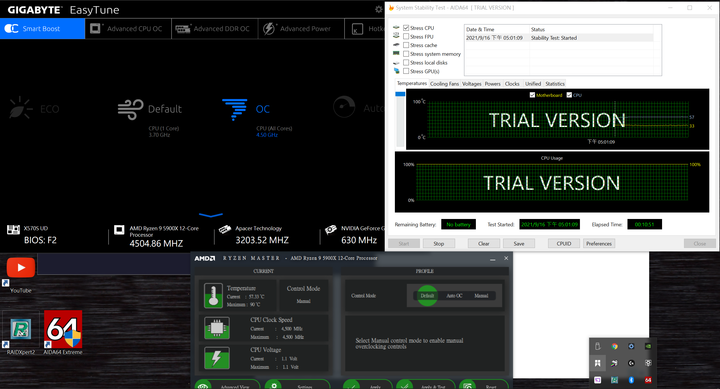This screenshot has height=389, width=720.
Task: Enable Stress local disks checkbox
Action: tap(406, 62)
